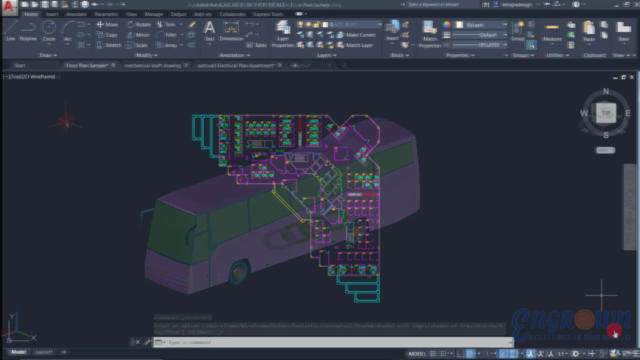The width and height of the screenshot is (640, 360).
Task: Switch to Electrical Plan Apartment drawing tab
Action: pyautogui.click(x=236, y=65)
